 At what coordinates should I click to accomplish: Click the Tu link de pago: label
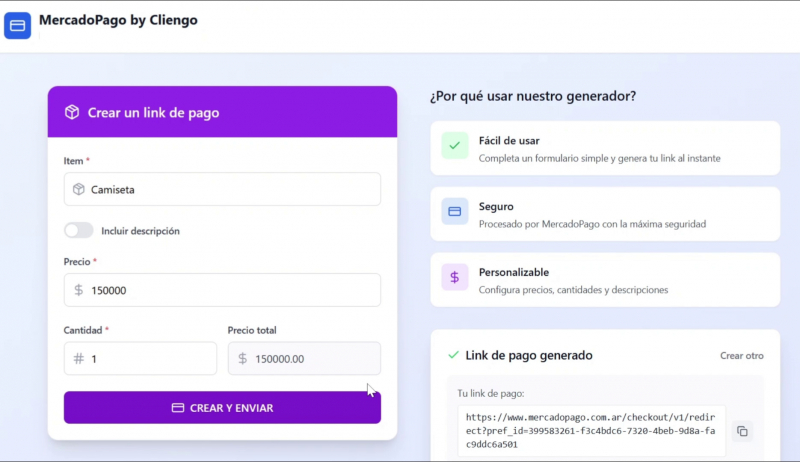(491, 394)
